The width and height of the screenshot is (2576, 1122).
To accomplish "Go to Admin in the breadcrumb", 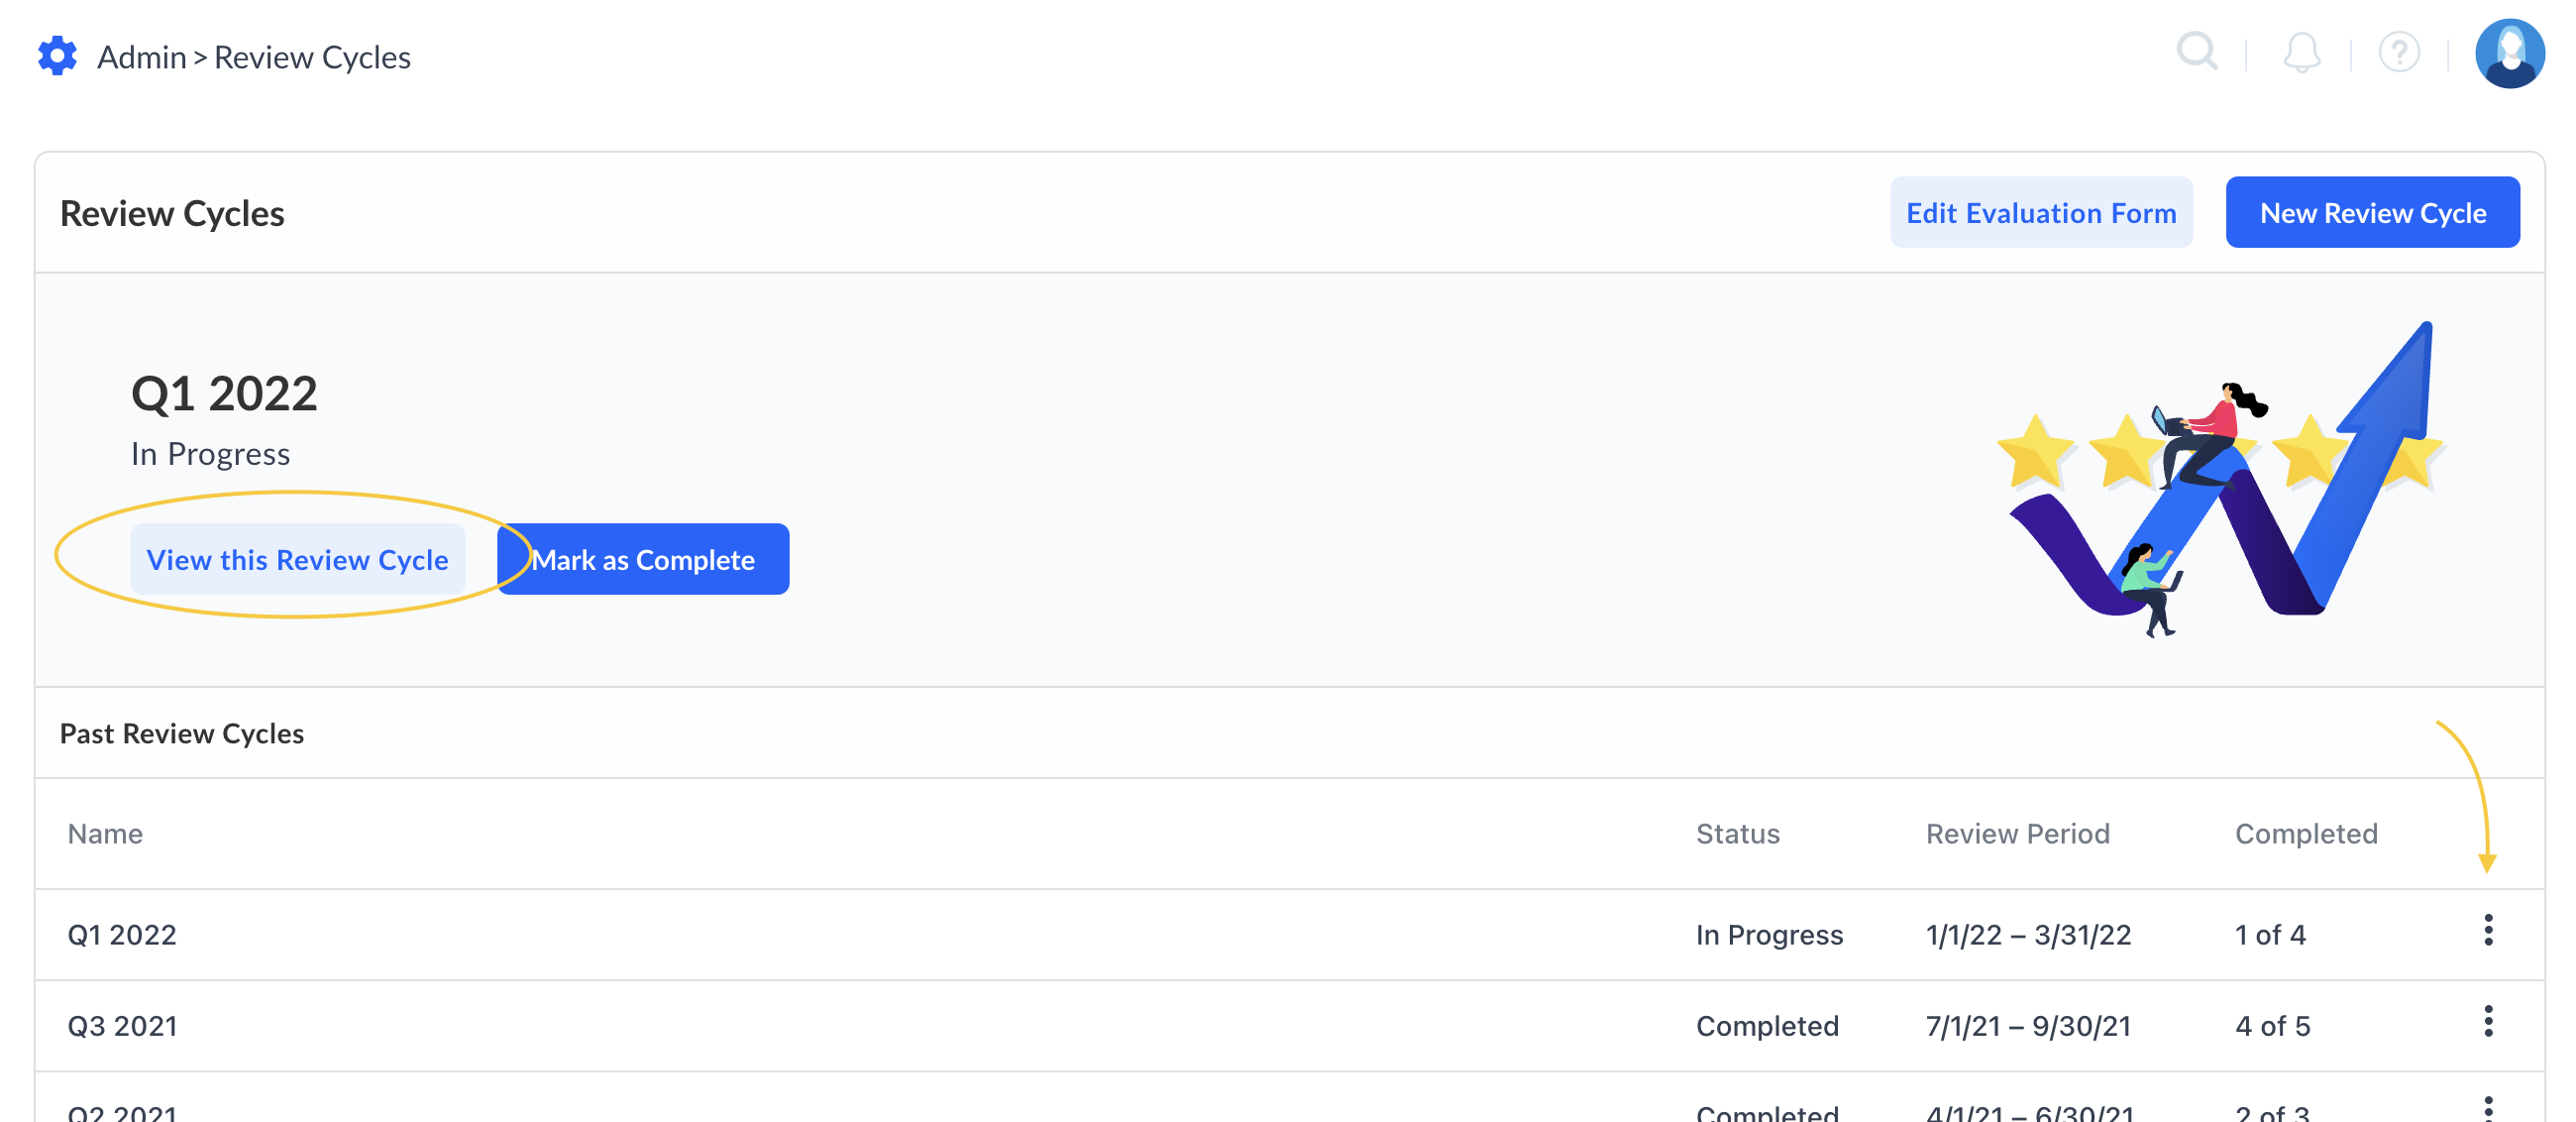I will (141, 58).
